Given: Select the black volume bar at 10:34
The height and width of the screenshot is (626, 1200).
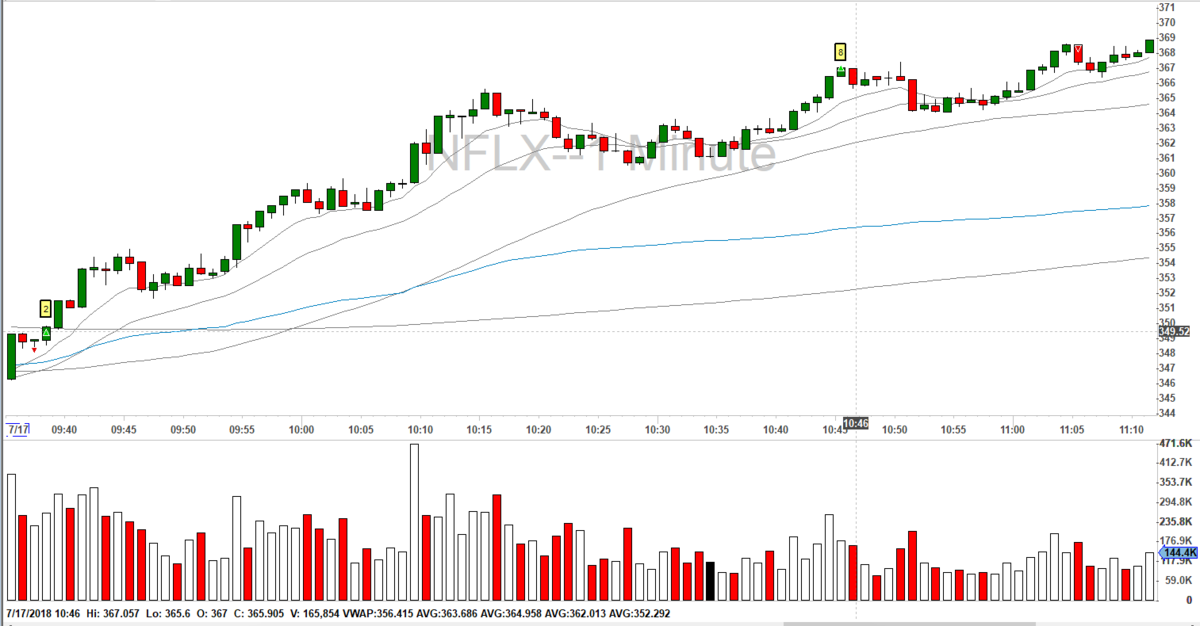Looking at the screenshot, I should tap(710, 581).
